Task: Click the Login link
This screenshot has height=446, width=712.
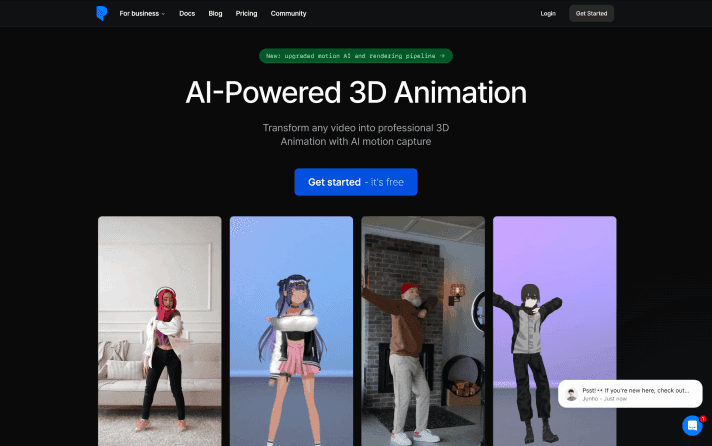Action: coord(548,14)
